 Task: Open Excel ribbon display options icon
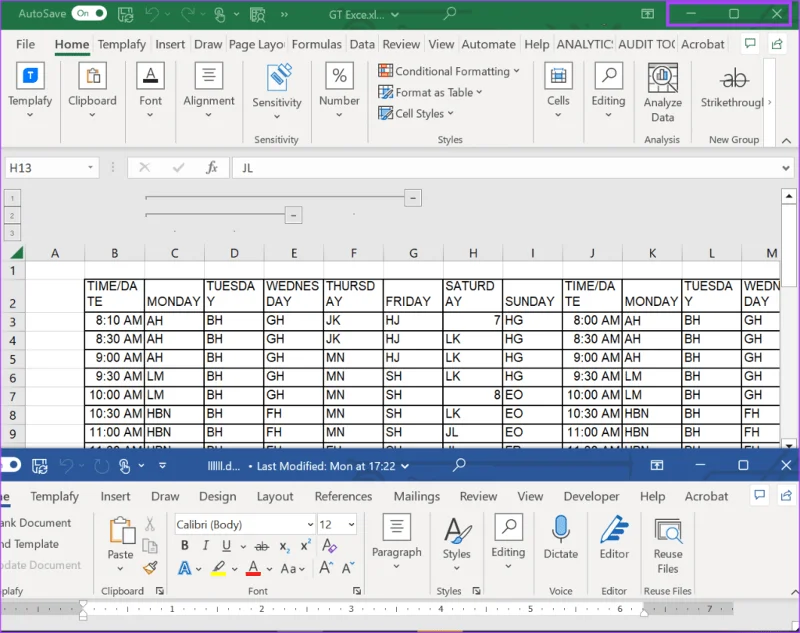pyautogui.click(x=647, y=14)
